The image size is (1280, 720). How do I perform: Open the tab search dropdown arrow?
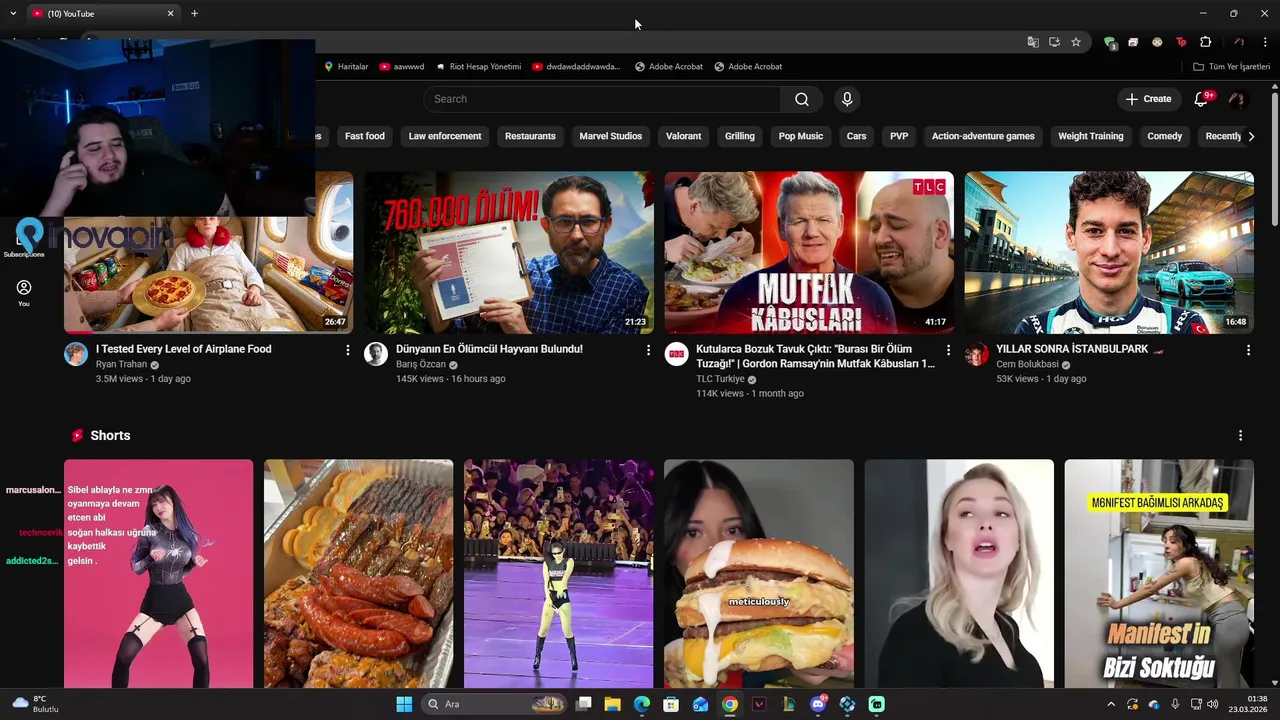point(12,13)
